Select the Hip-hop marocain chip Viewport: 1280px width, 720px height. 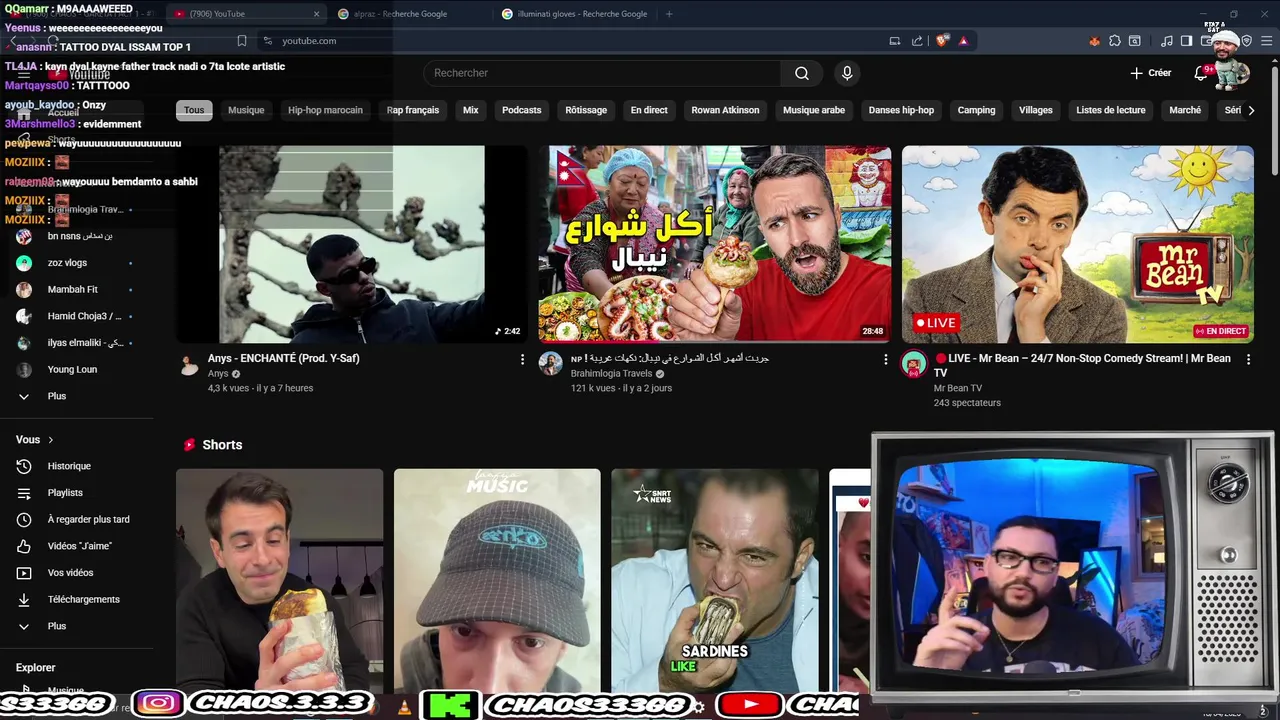point(325,110)
